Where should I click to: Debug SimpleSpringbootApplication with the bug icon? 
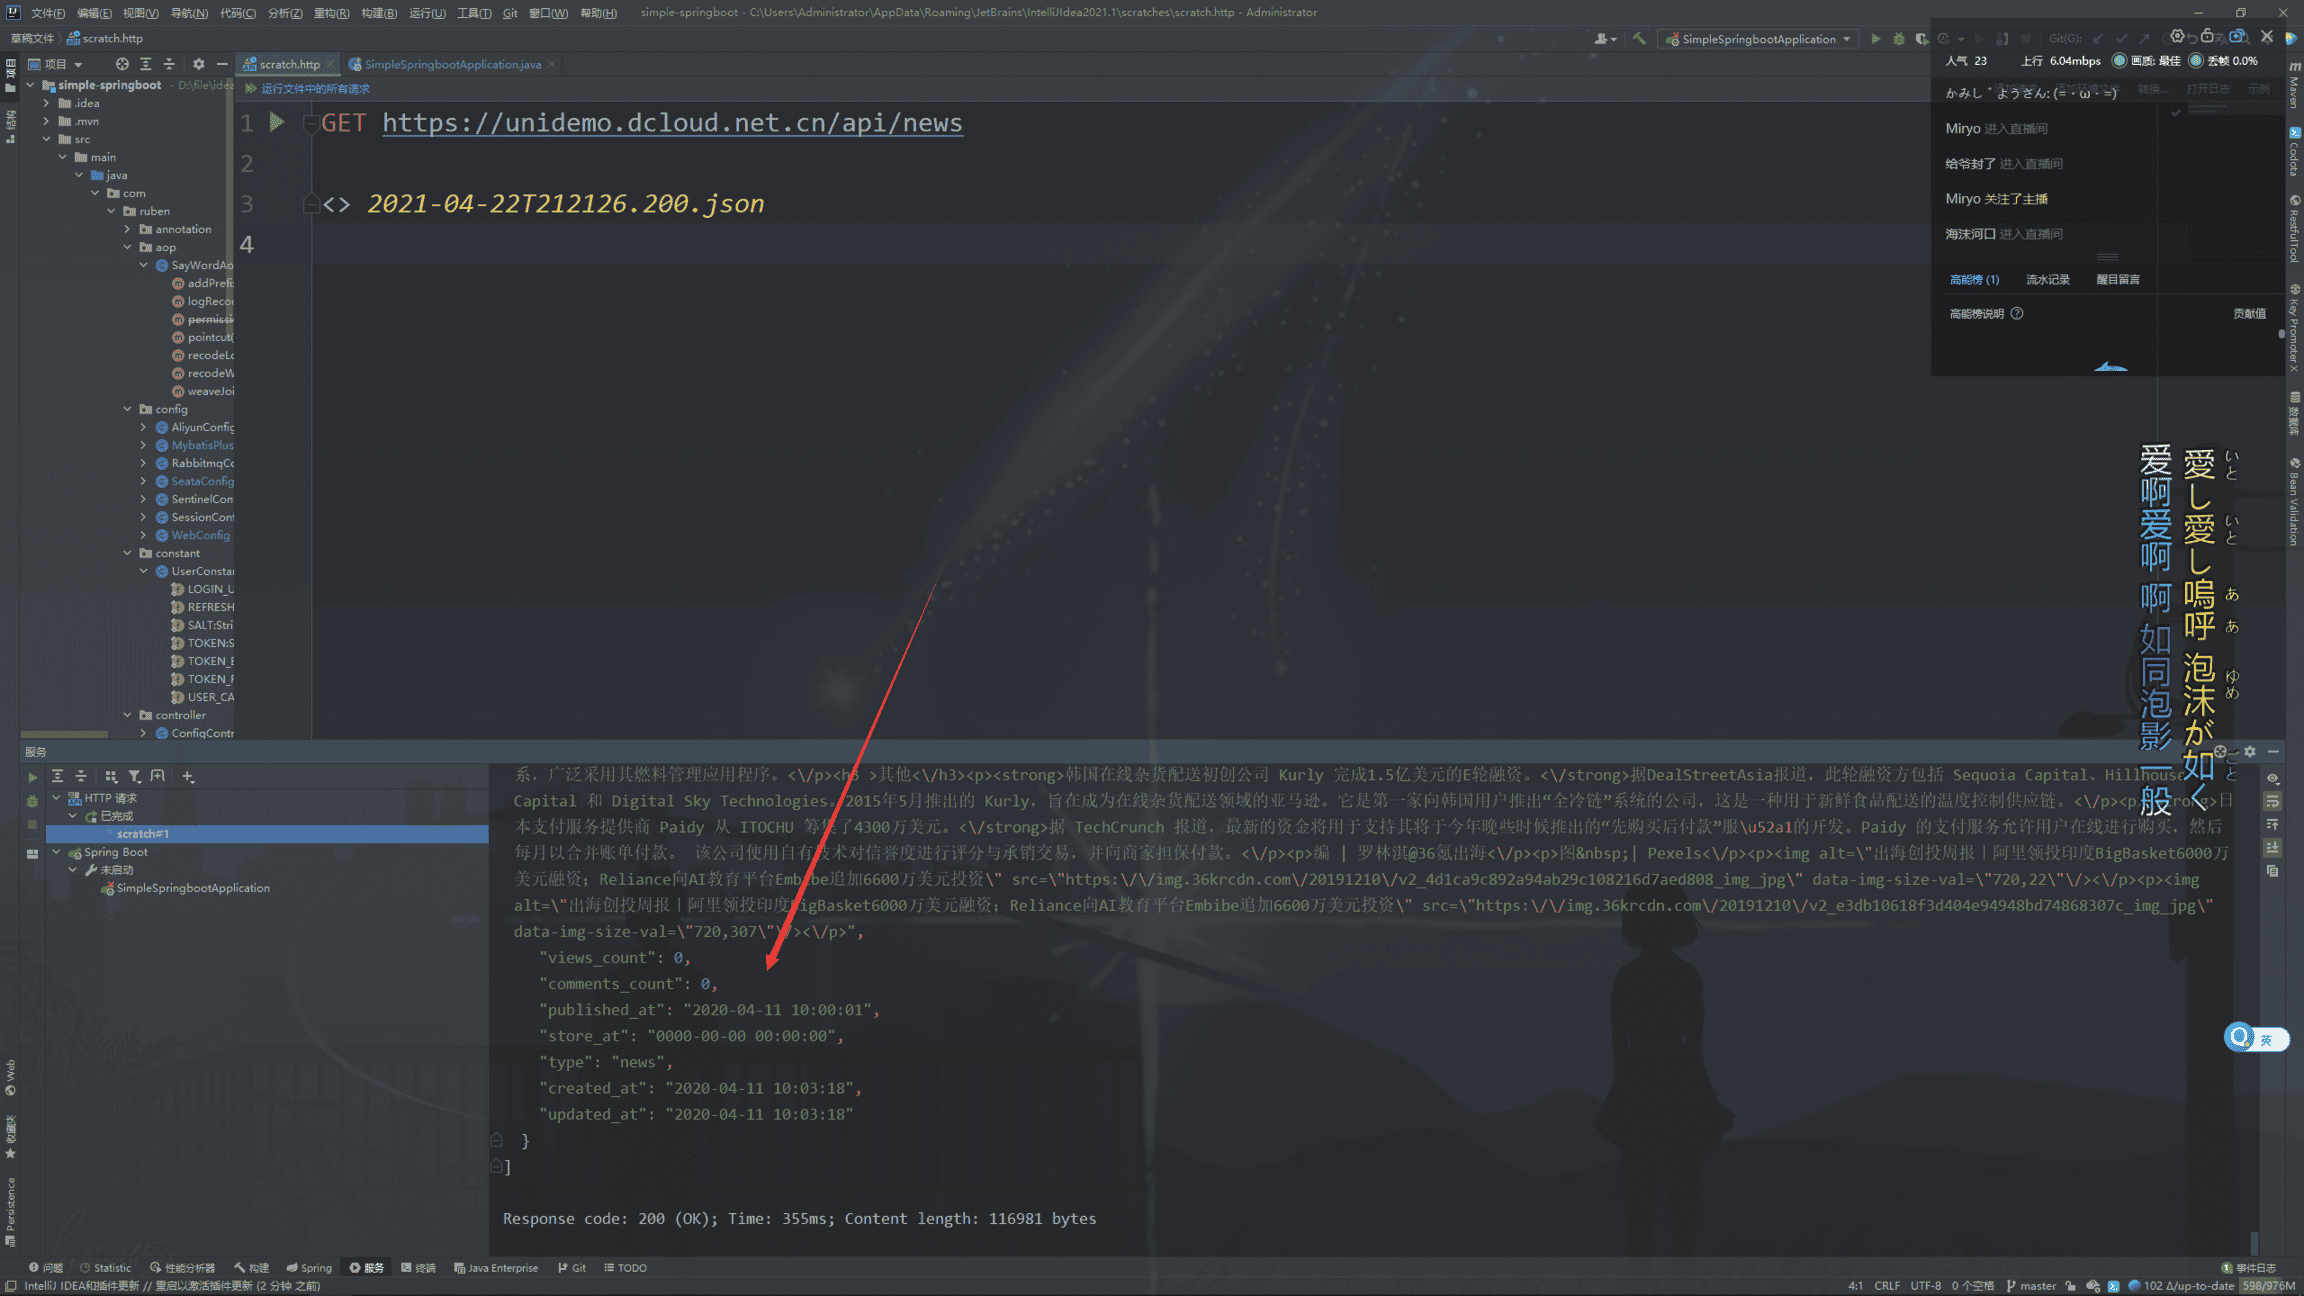pos(1899,39)
